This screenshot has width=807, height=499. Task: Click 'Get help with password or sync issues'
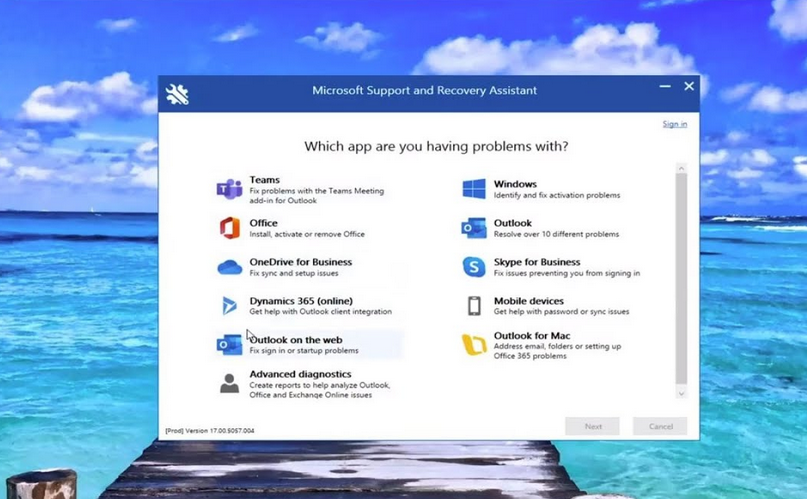[x=562, y=311]
